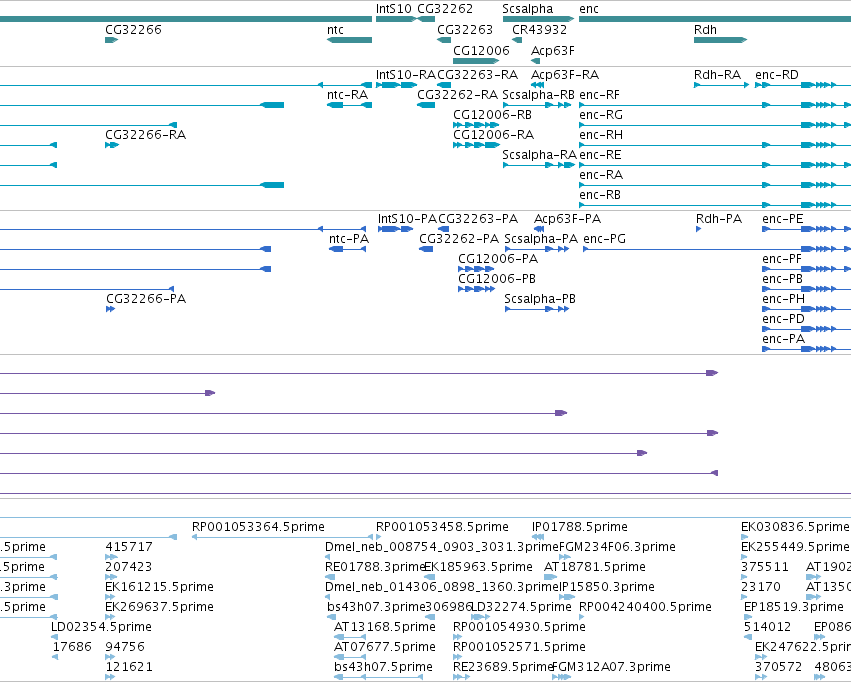Select the Acp63F-RA transcript label
Image resolution: width=851 pixels, height=682 pixels.
565,74
